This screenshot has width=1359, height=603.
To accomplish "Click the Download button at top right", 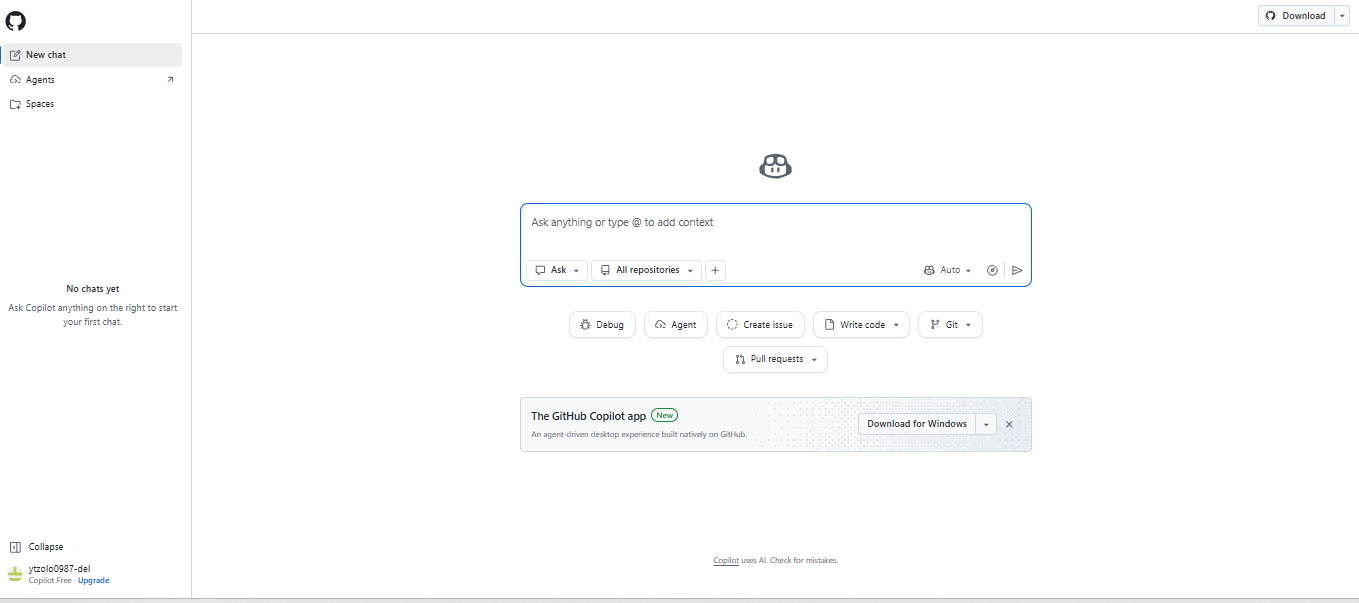I will pos(1296,15).
